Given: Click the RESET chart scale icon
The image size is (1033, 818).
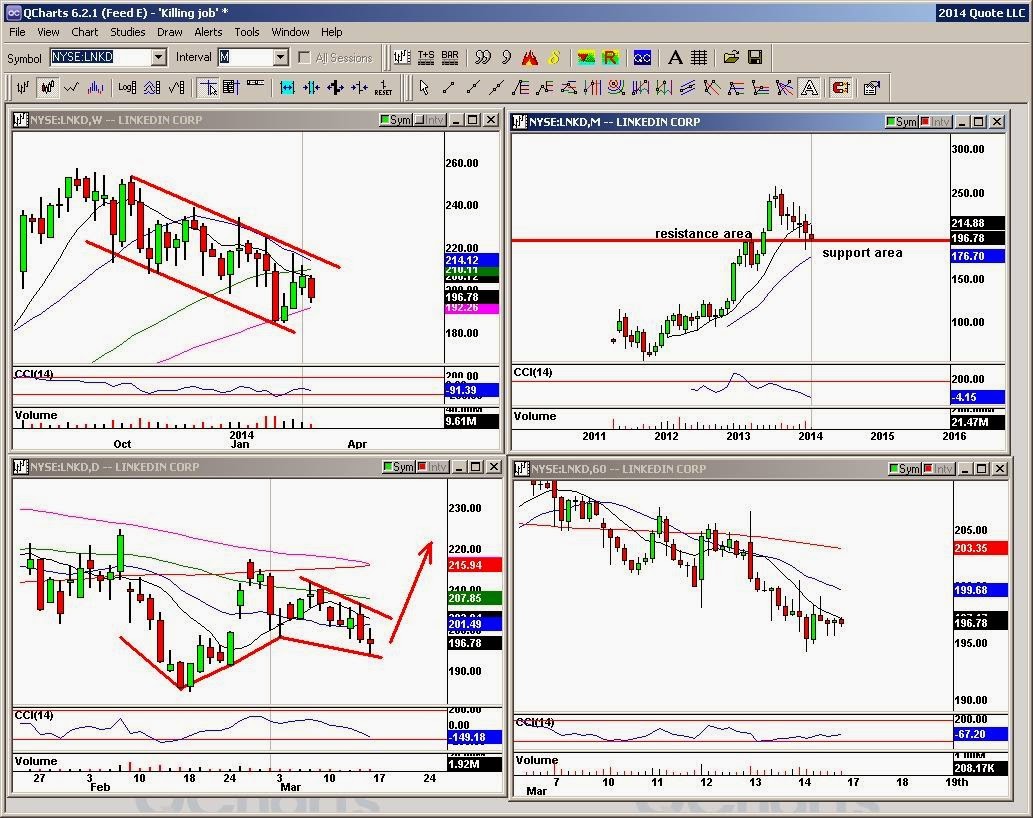Looking at the screenshot, I should click(x=383, y=88).
